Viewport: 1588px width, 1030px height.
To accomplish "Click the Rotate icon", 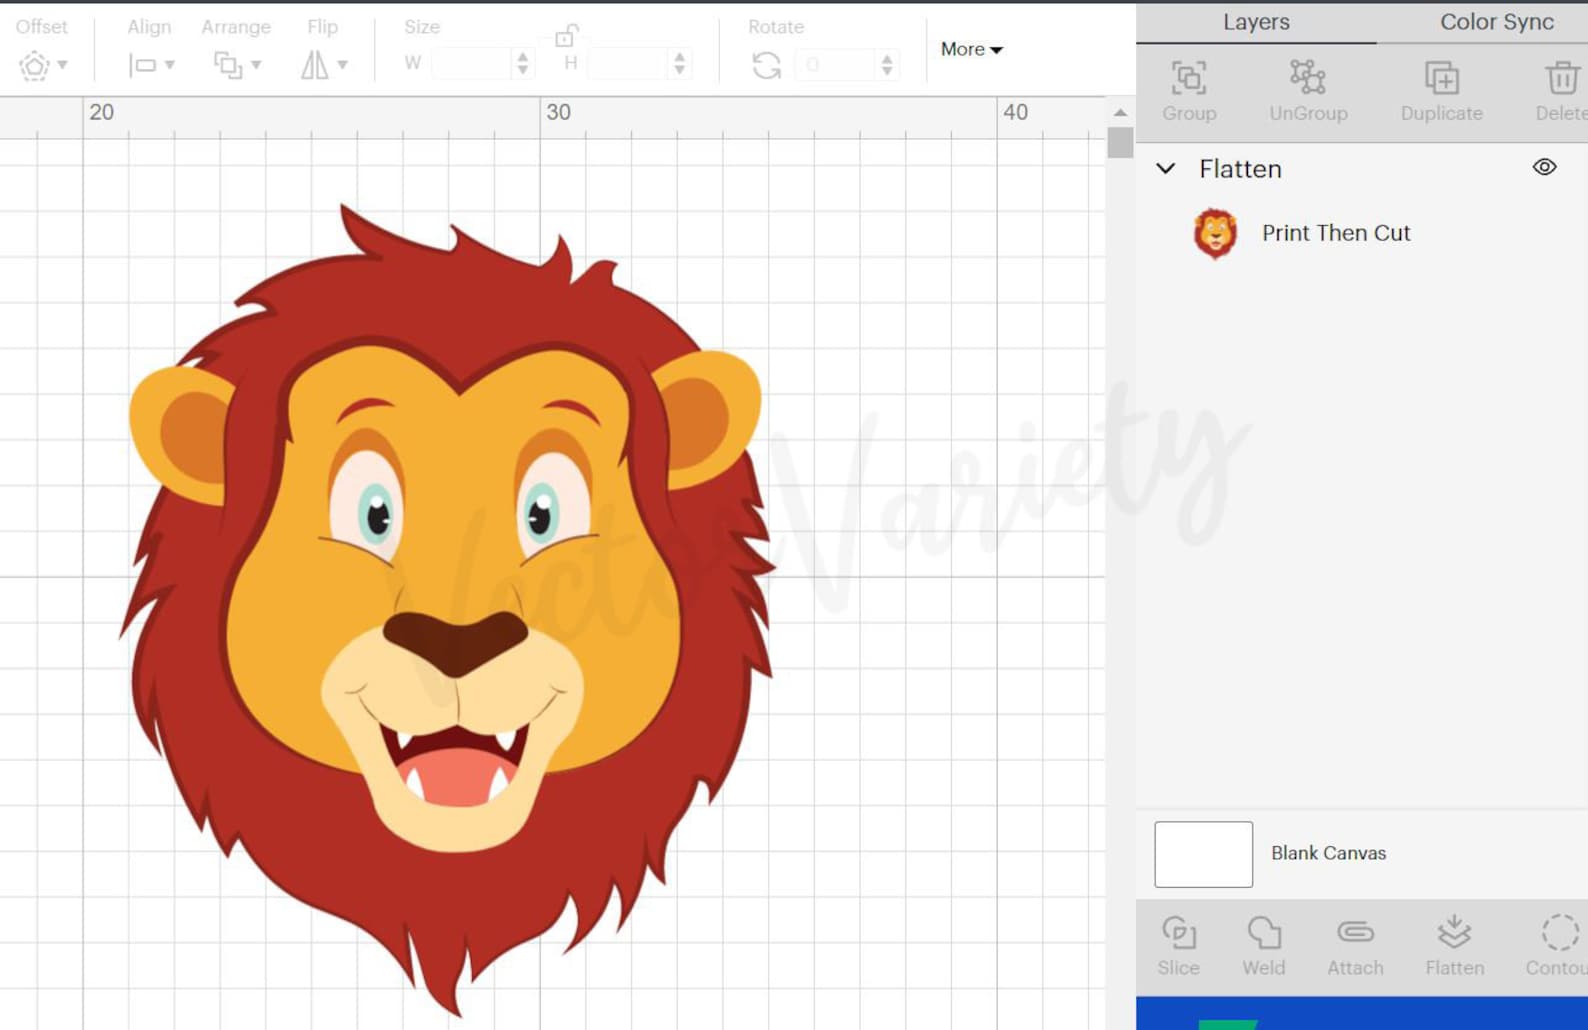I will pyautogui.click(x=767, y=65).
